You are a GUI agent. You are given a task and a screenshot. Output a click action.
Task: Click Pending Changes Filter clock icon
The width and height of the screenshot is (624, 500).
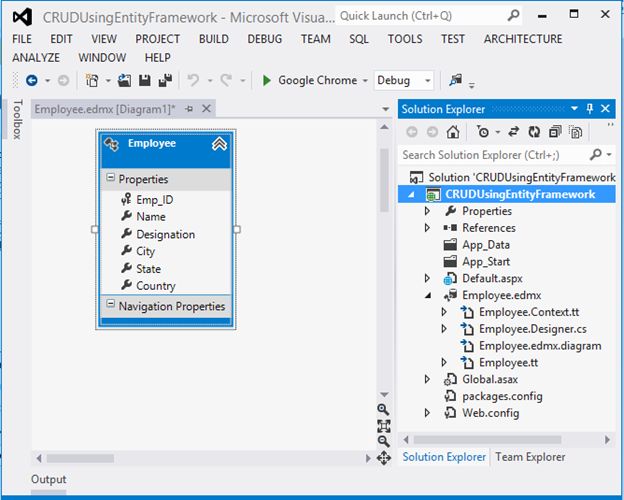(483, 132)
